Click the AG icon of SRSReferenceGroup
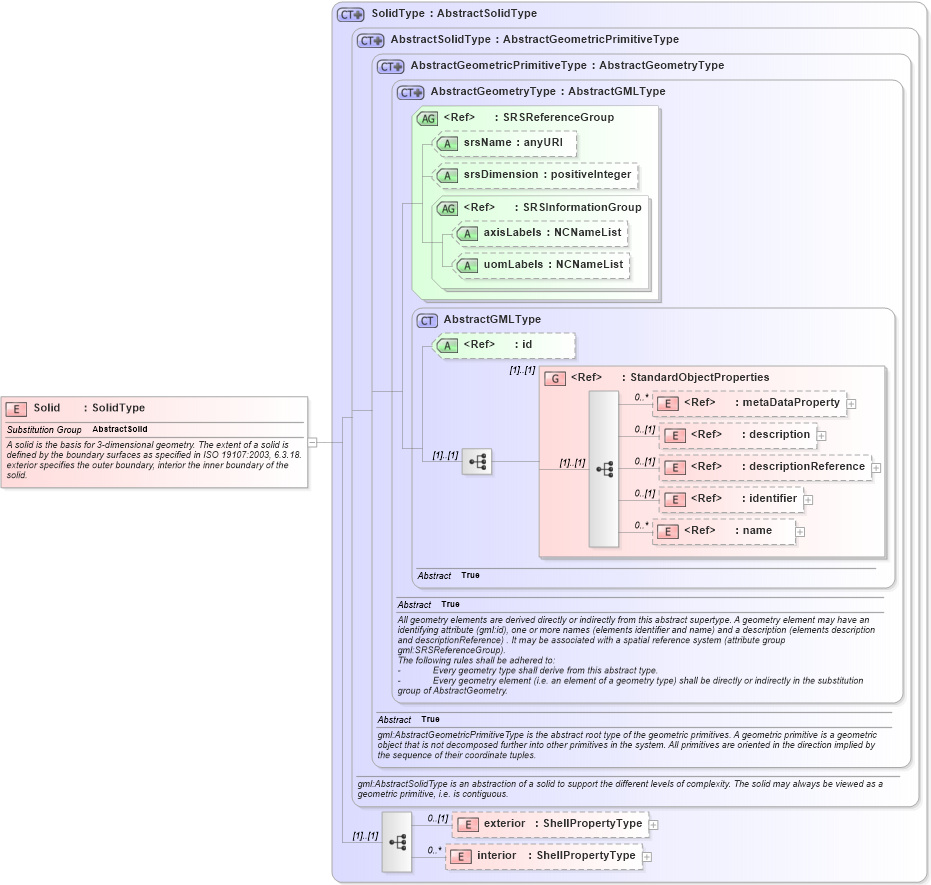Screen dimensions: 931x885 pyautogui.click(x=427, y=119)
